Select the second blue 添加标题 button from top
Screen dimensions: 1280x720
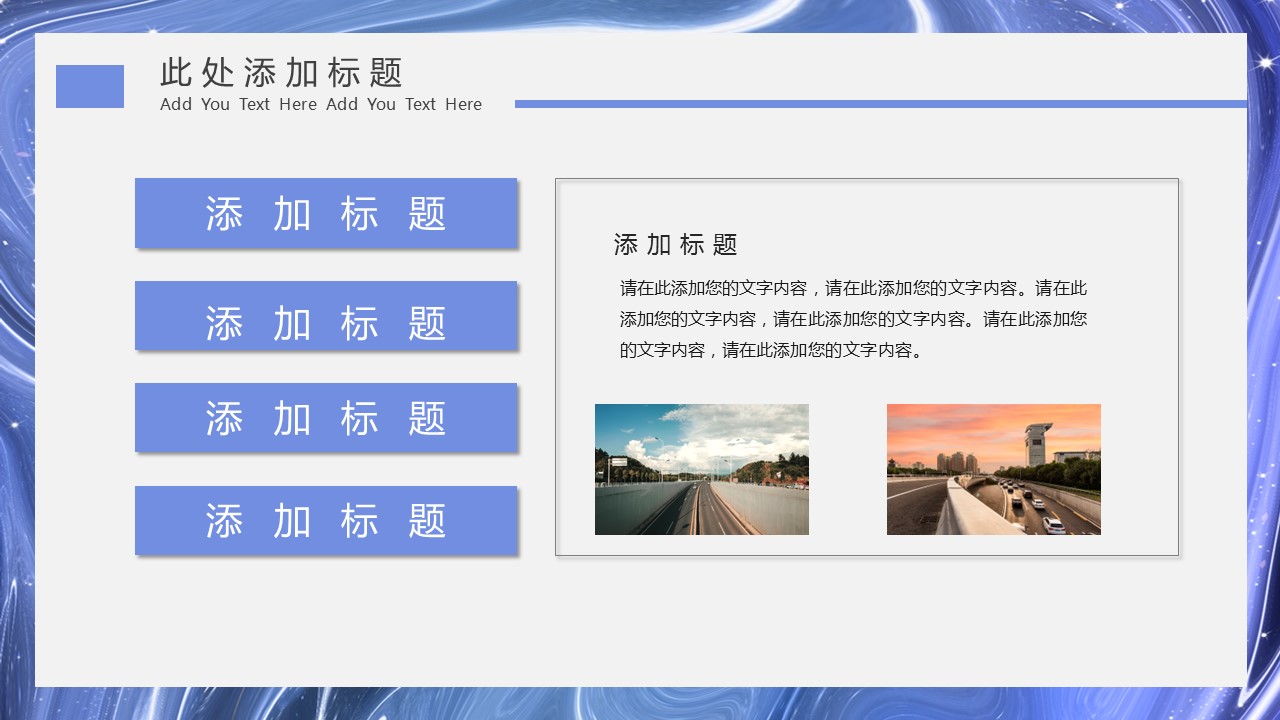pos(326,316)
